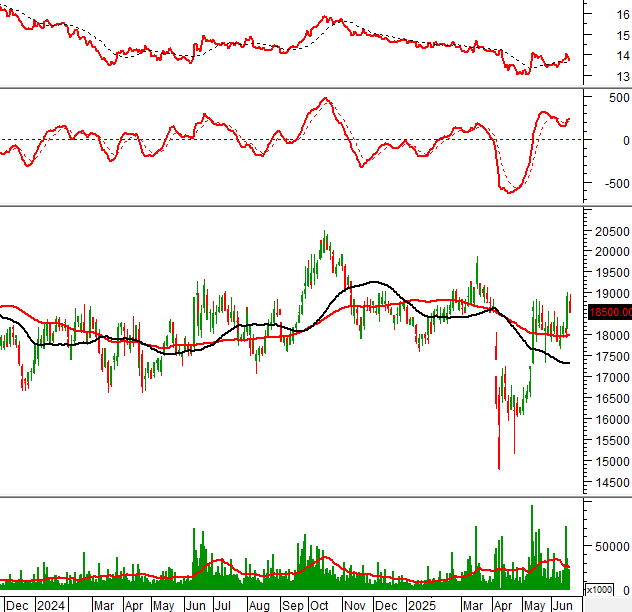The width and height of the screenshot is (632, 612).
Task: Click the 15 label on top indicator axis
Action: click(623, 35)
